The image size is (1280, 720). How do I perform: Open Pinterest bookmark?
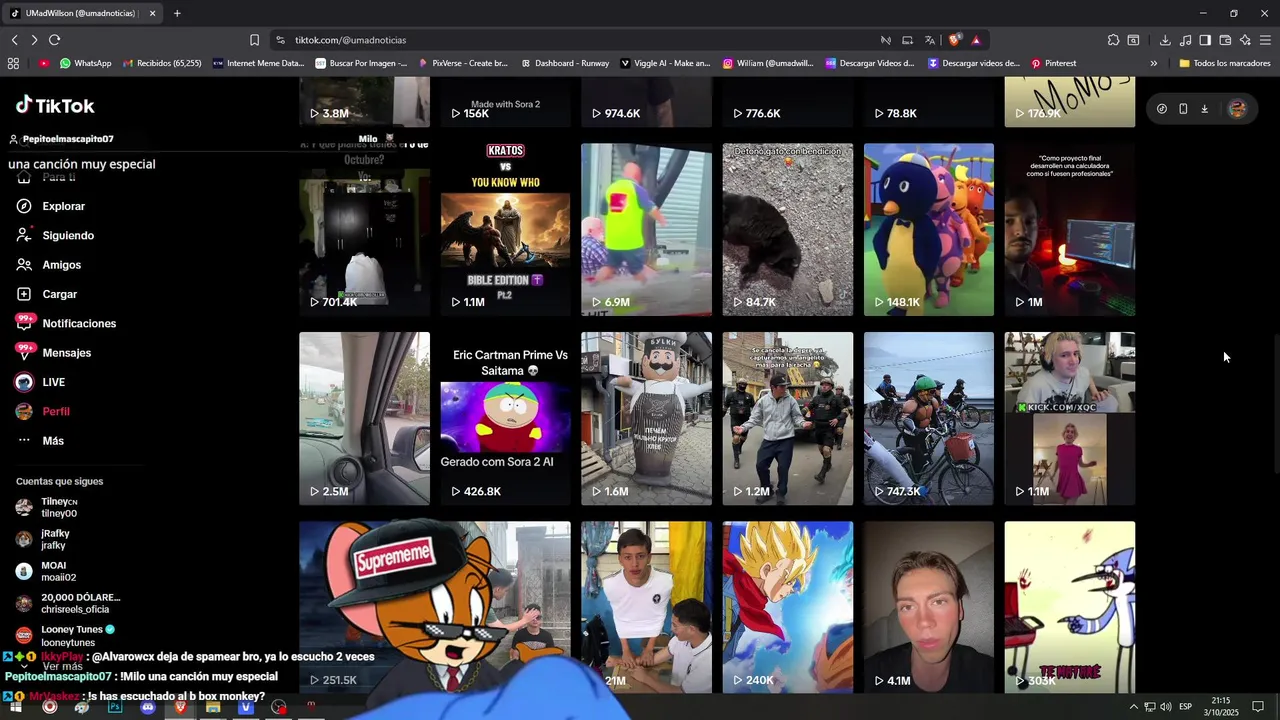1053,63
